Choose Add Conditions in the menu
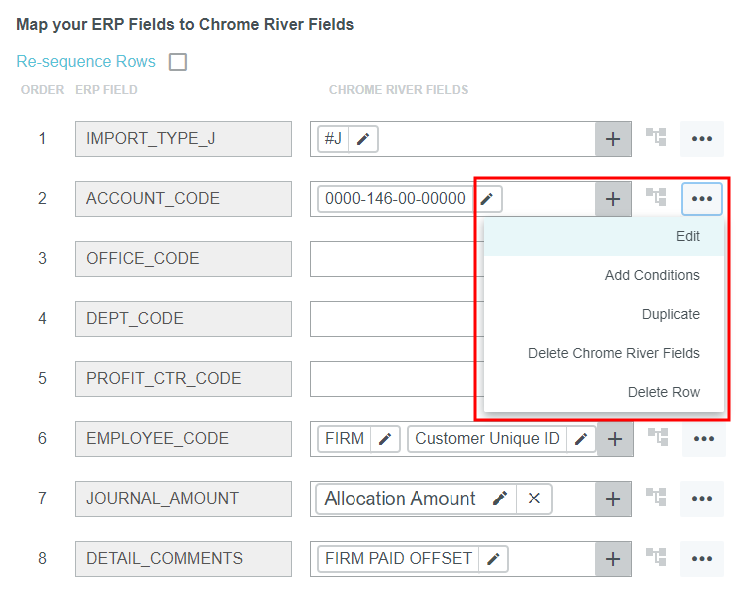 pyautogui.click(x=652, y=275)
